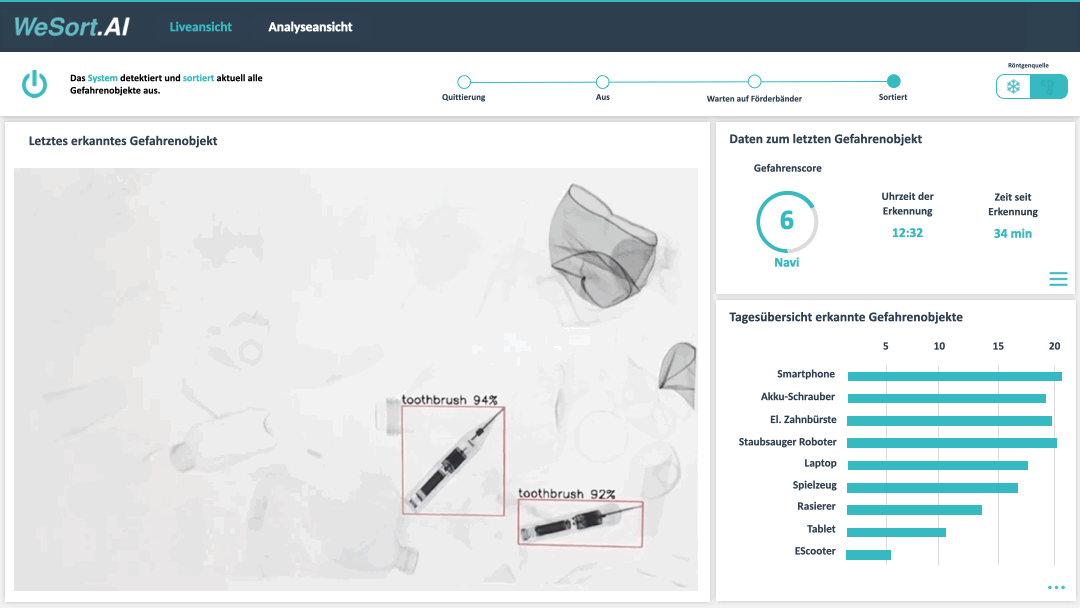Screen dimensions: 1080x608
Task: Toggle the Warten auf Förderbänder step
Action: [x=754, y=82]
